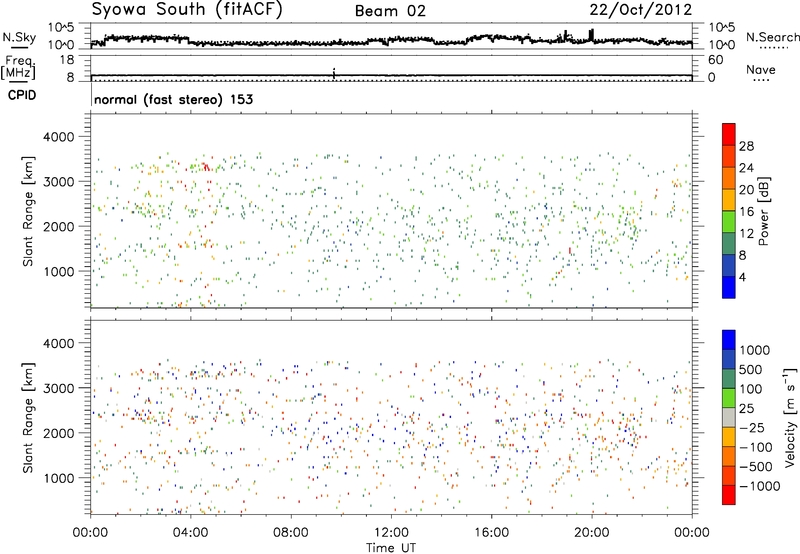800x554 pixels.
Task: Click the 'Velocity [m s-1]' colorbar label
Action: tap(790, 417)
